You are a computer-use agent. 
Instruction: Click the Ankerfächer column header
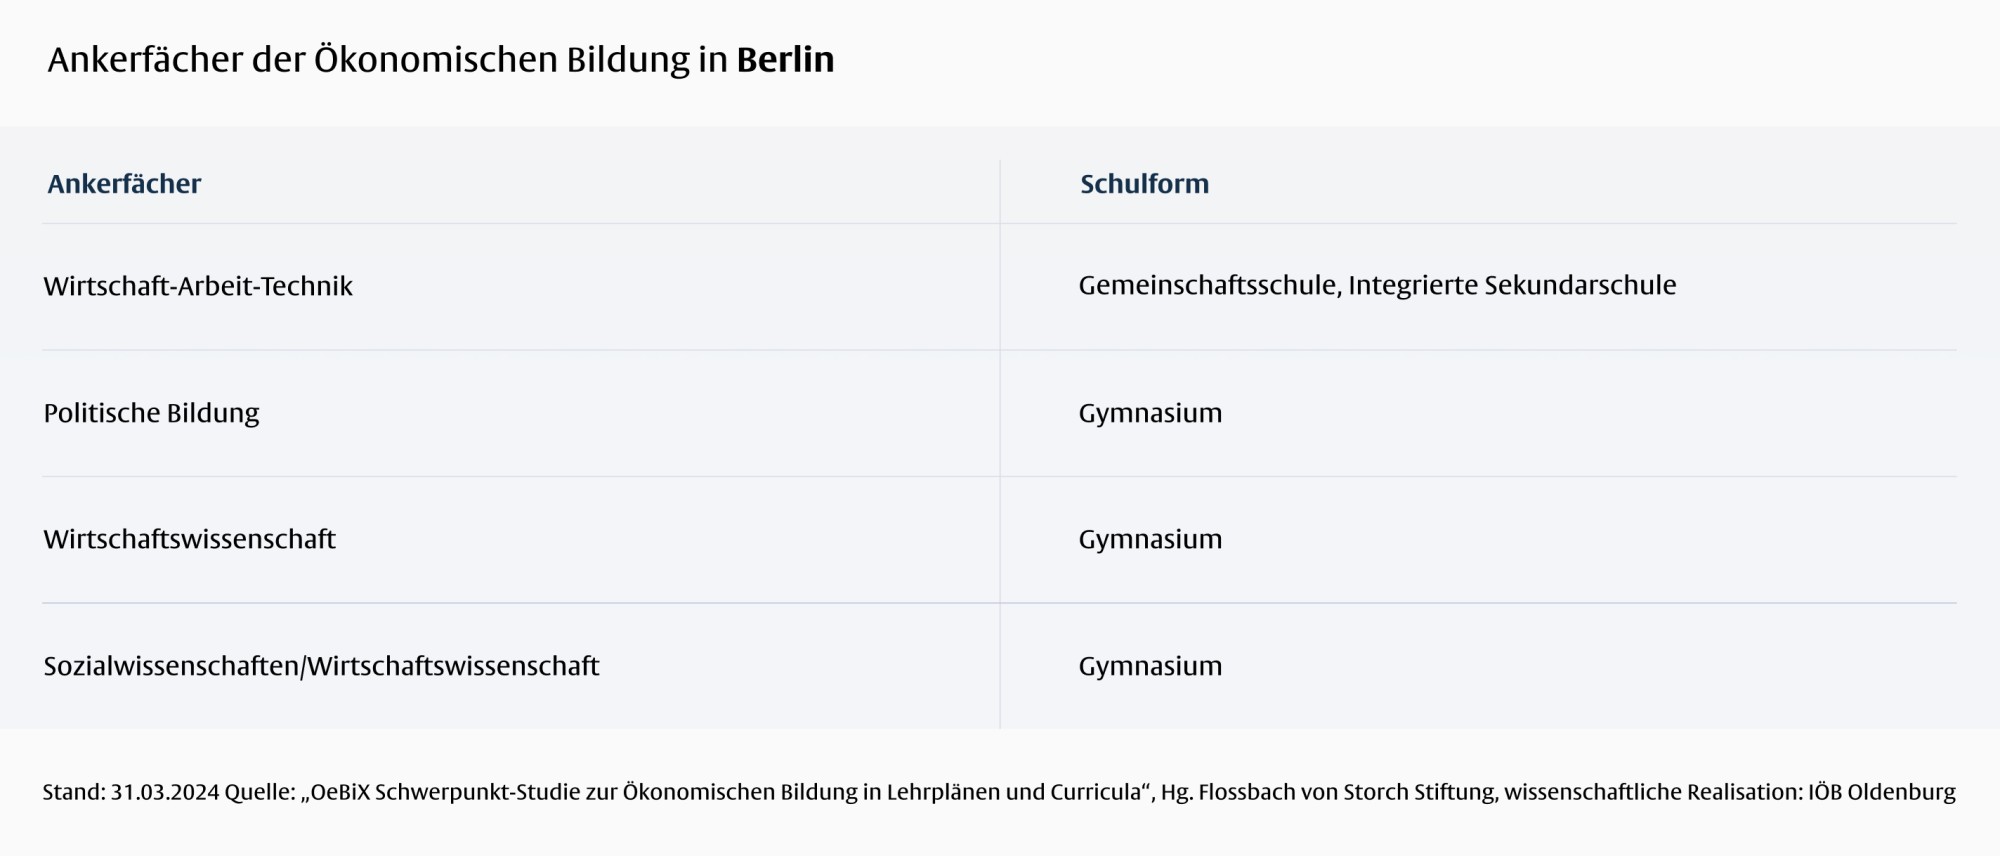124,184
